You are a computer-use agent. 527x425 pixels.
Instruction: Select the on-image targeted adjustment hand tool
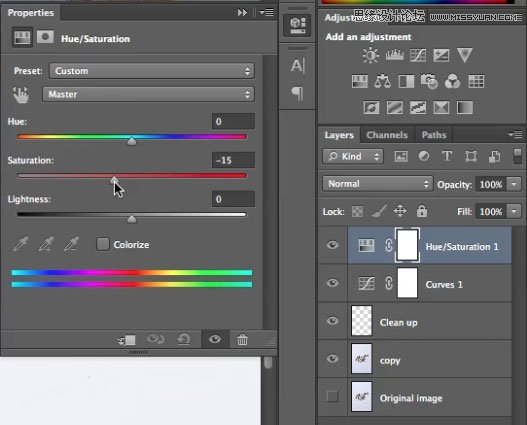click(x=21, y=95)
